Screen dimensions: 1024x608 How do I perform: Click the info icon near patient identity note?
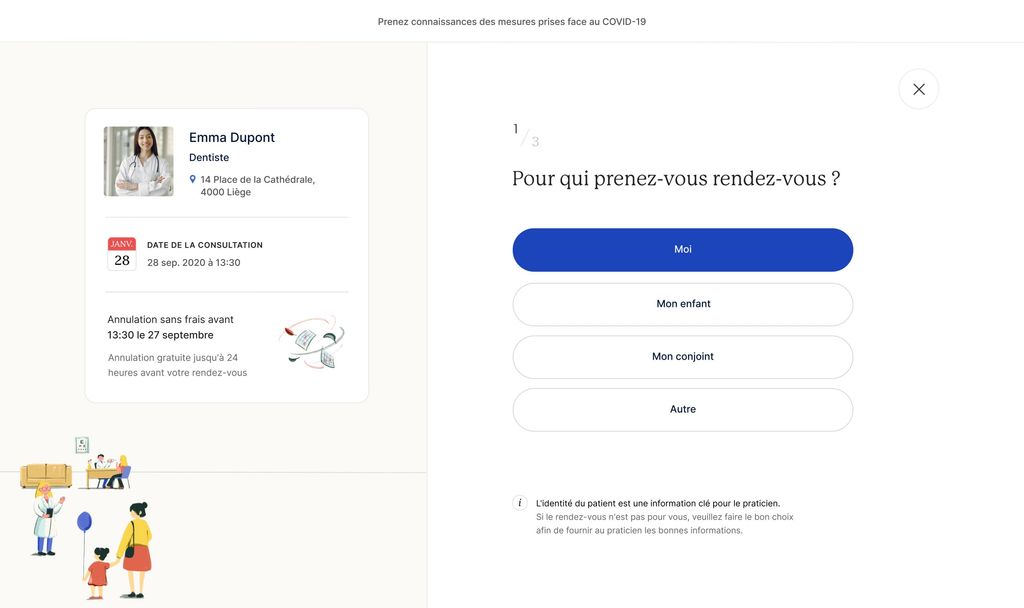[520, 503]
